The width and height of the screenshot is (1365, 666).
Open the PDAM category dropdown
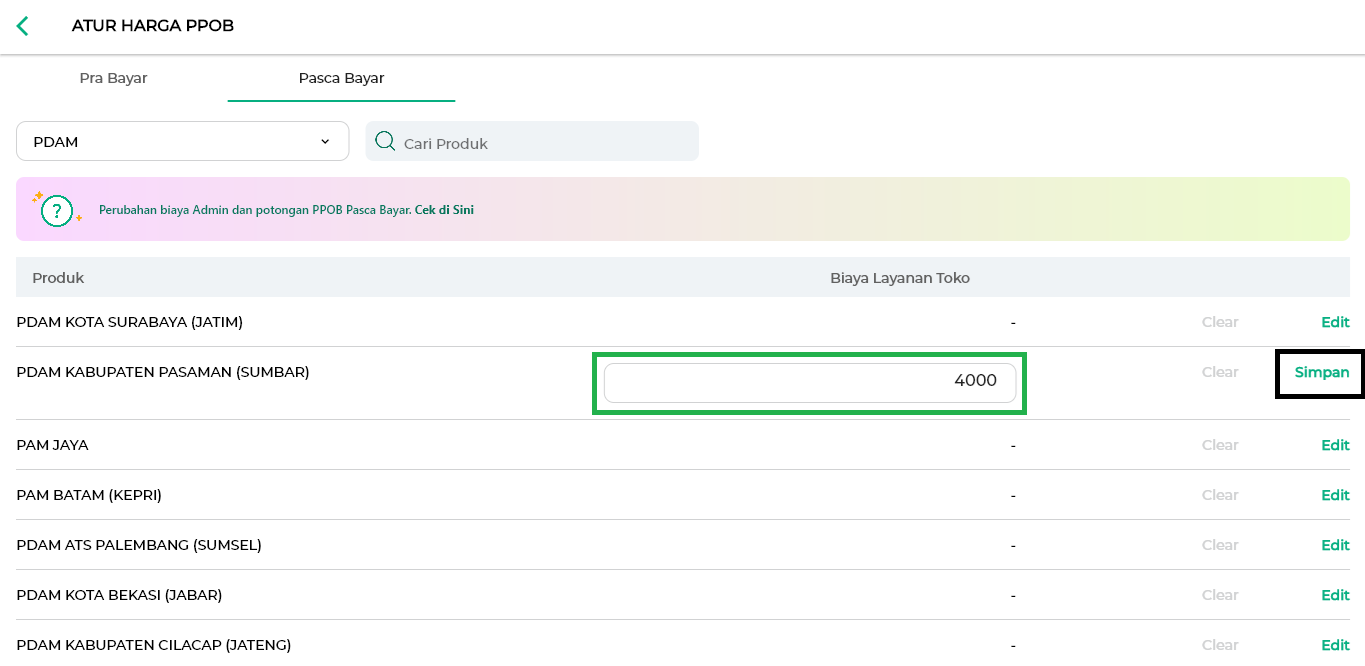click(x=182, y=142)
